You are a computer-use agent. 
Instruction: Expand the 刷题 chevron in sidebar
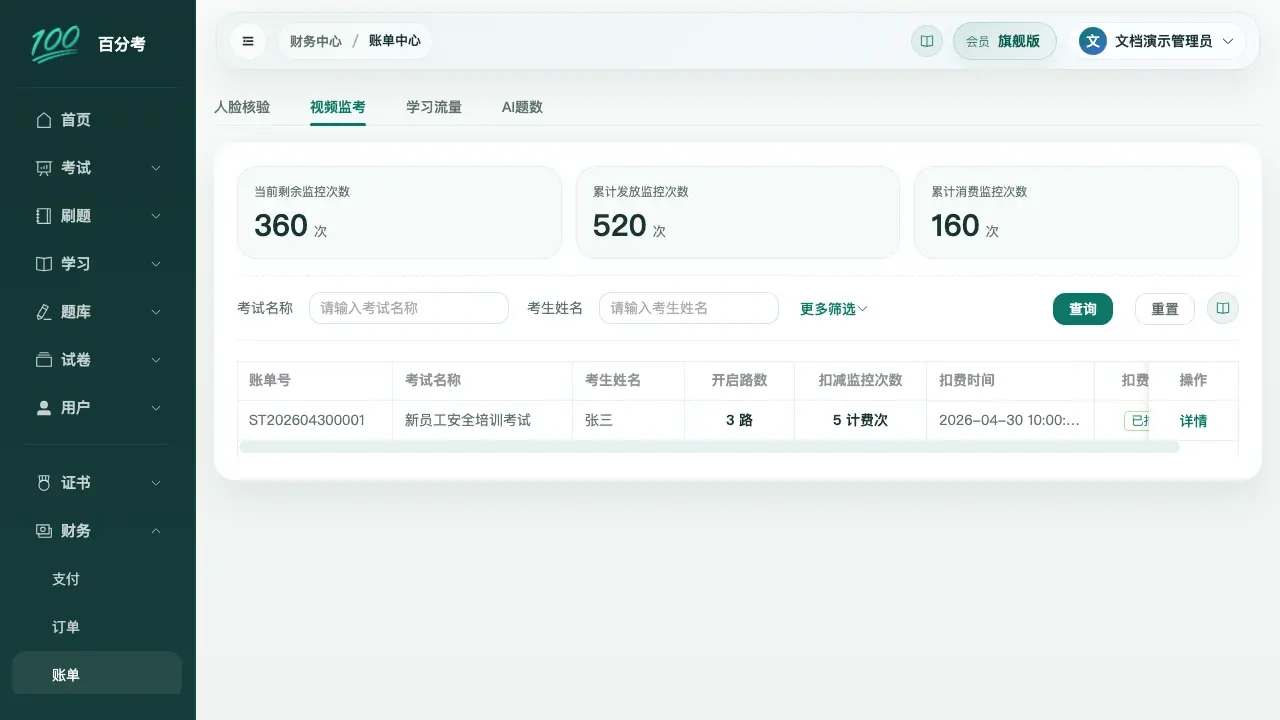[x=156, y=216]
